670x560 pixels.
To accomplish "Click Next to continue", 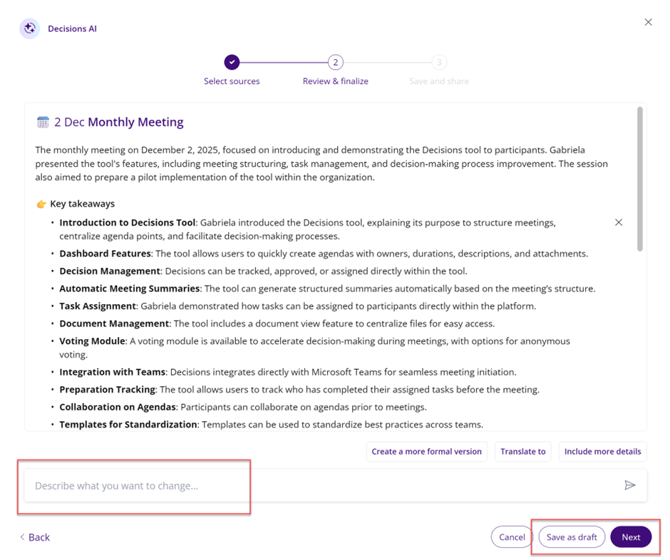I will tap(630, 537).
